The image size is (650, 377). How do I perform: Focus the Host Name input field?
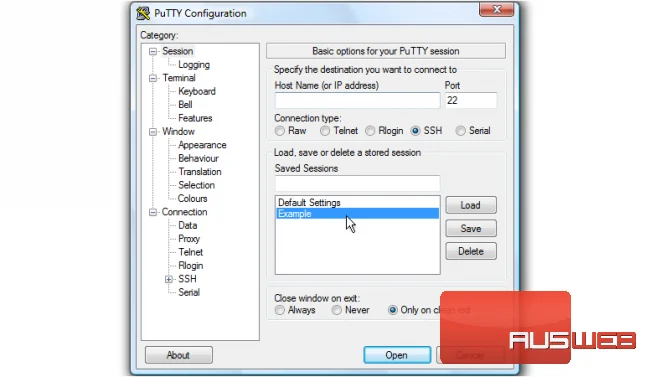coord(357,100)
